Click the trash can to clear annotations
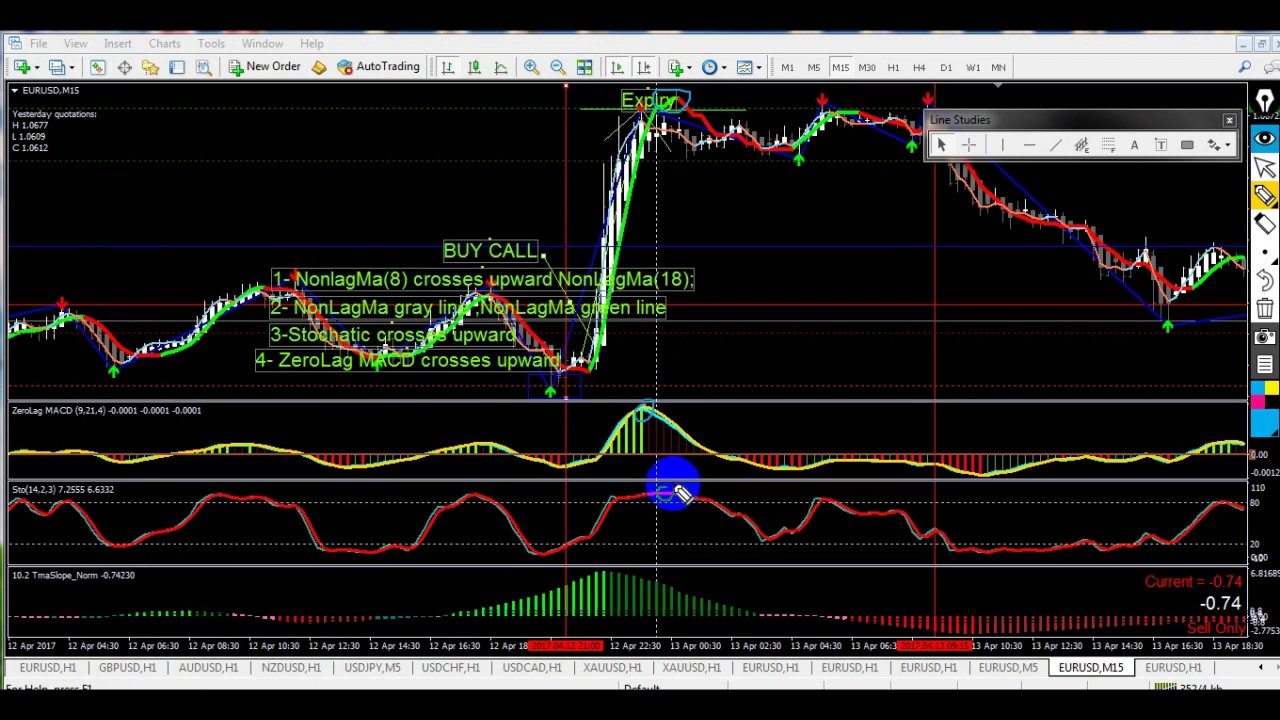 click(x=1264, y=309)
